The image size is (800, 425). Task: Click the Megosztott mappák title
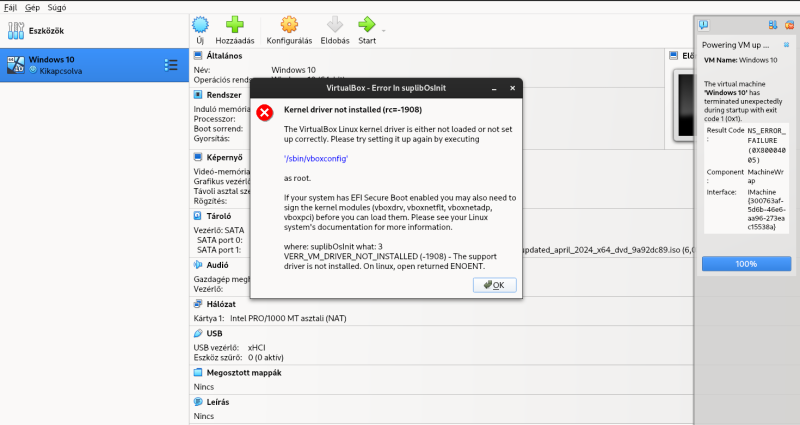click(244, 372)
